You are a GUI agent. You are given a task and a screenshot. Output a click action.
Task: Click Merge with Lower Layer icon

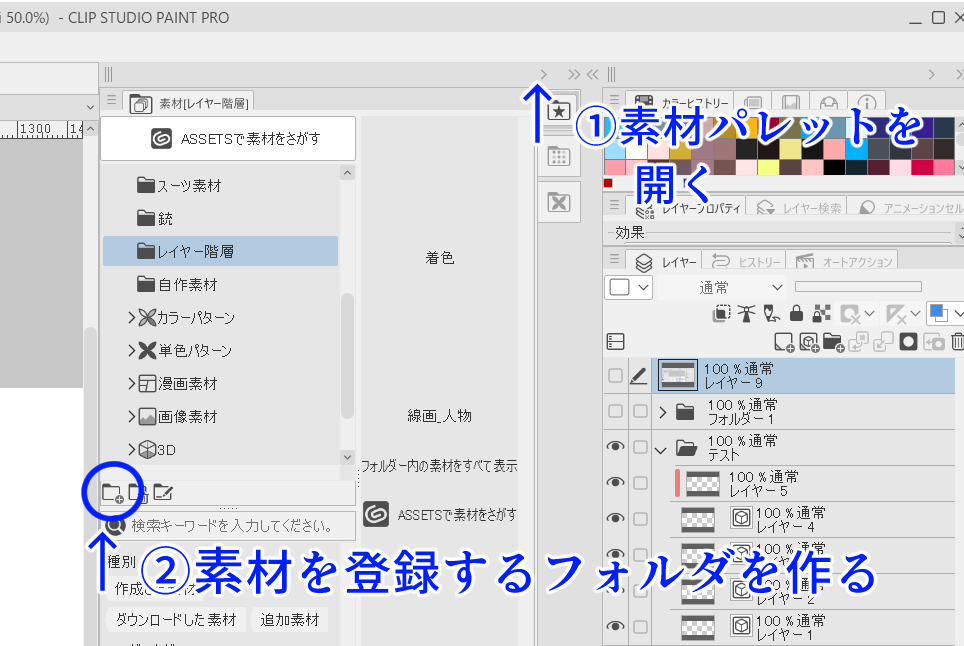883,342
